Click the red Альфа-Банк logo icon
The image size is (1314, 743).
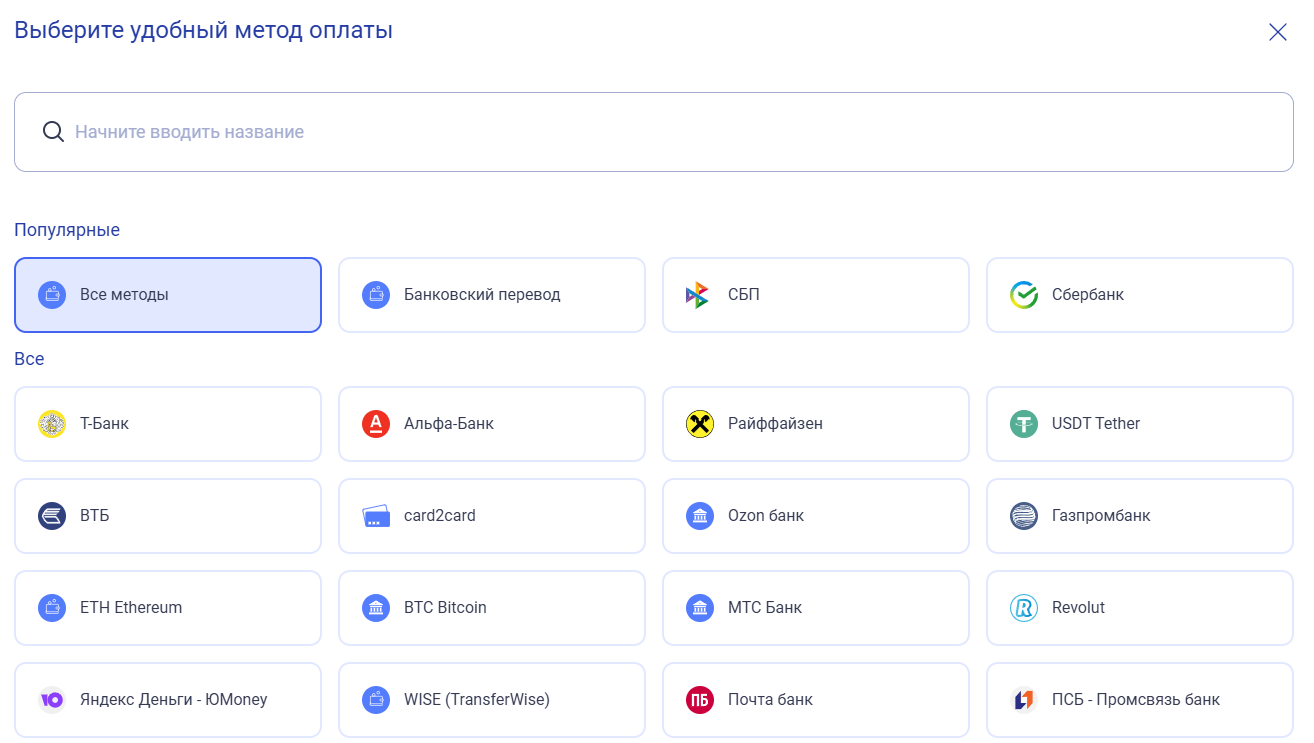click(376, 424)
